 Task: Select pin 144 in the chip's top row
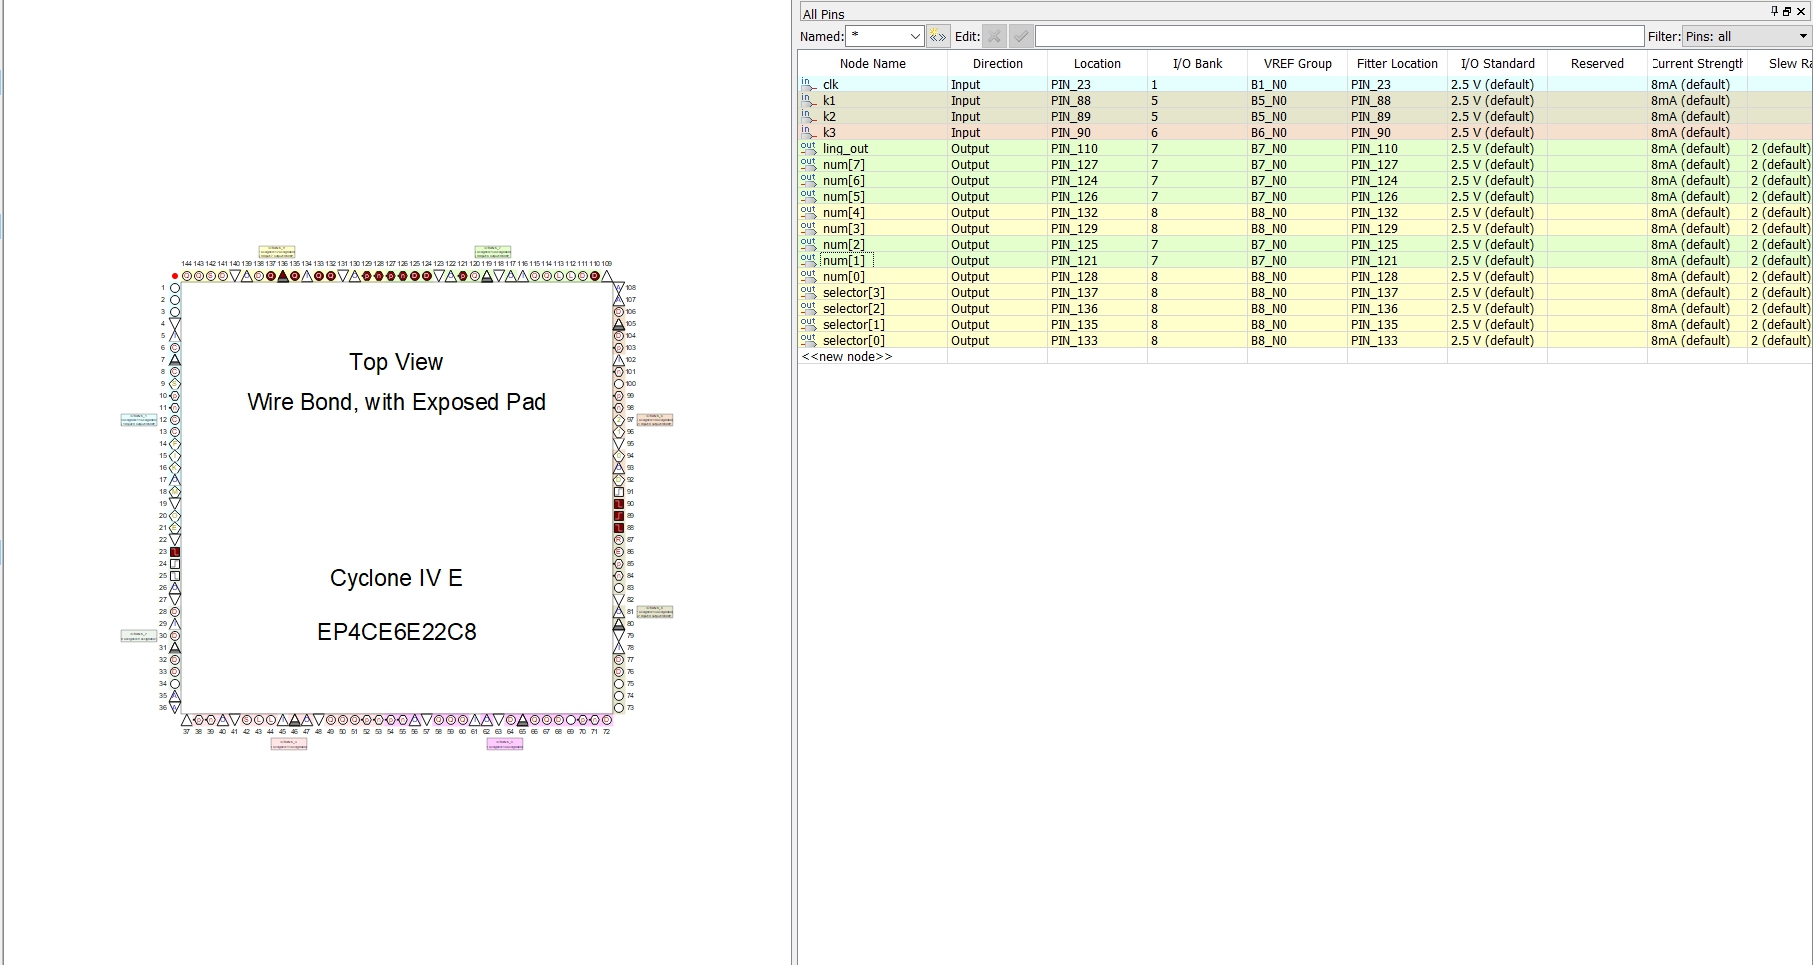187,276
